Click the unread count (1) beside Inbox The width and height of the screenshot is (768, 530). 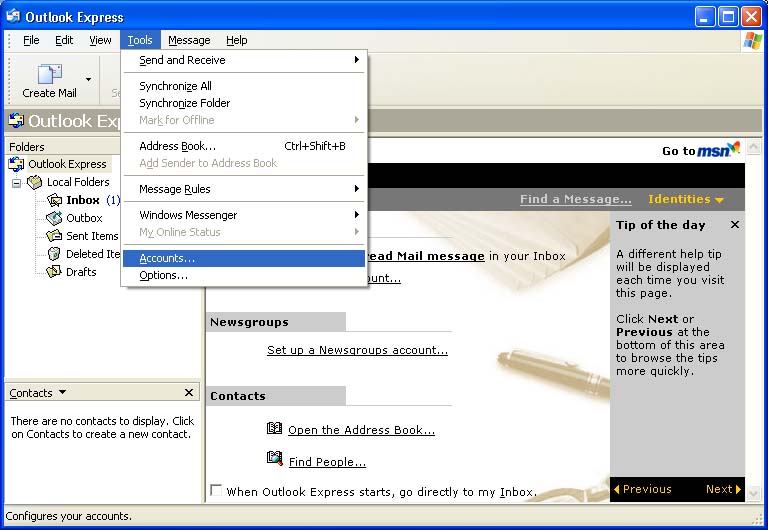pos(113,200)
